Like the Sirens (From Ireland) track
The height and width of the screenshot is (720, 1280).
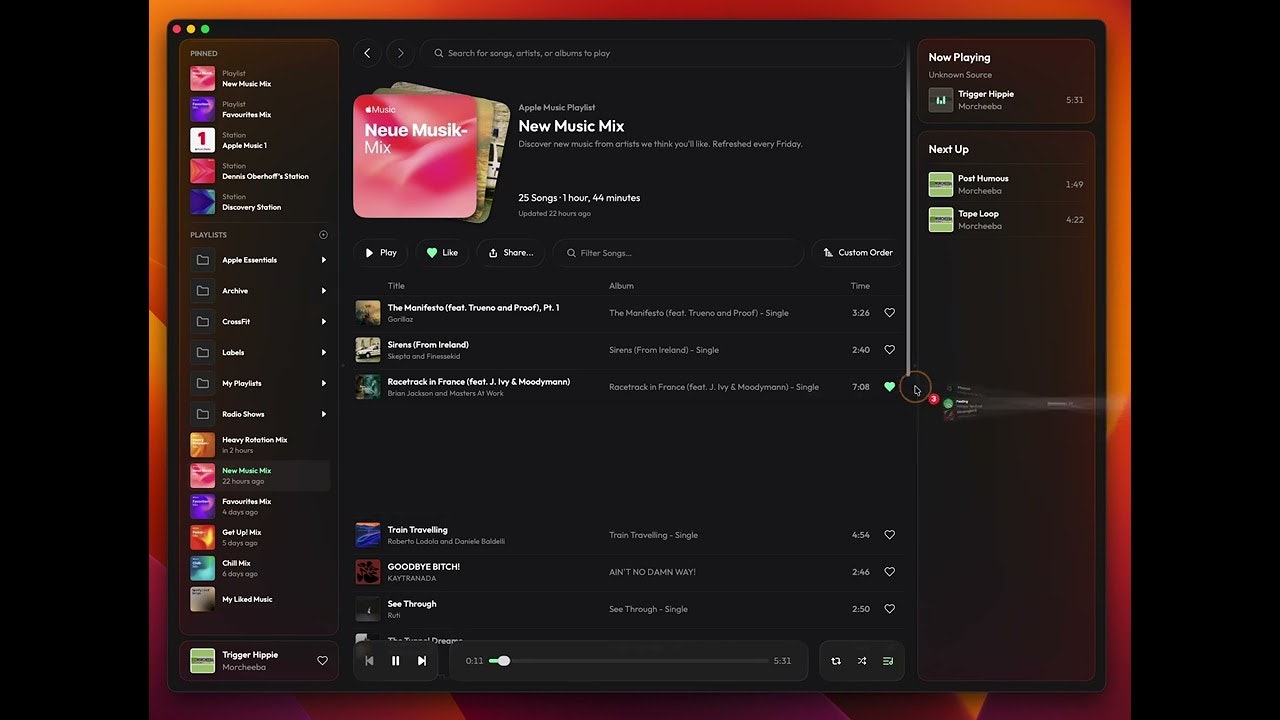coord(889,350)
